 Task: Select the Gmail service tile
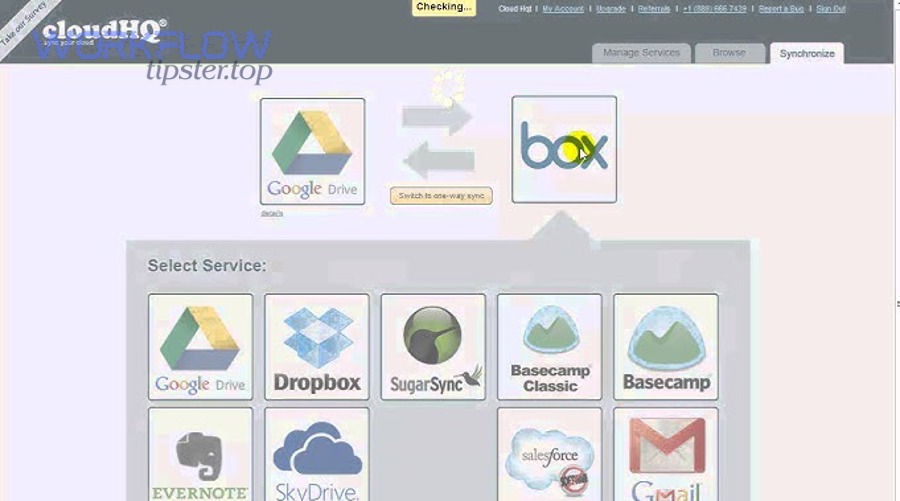click(665, 454)
